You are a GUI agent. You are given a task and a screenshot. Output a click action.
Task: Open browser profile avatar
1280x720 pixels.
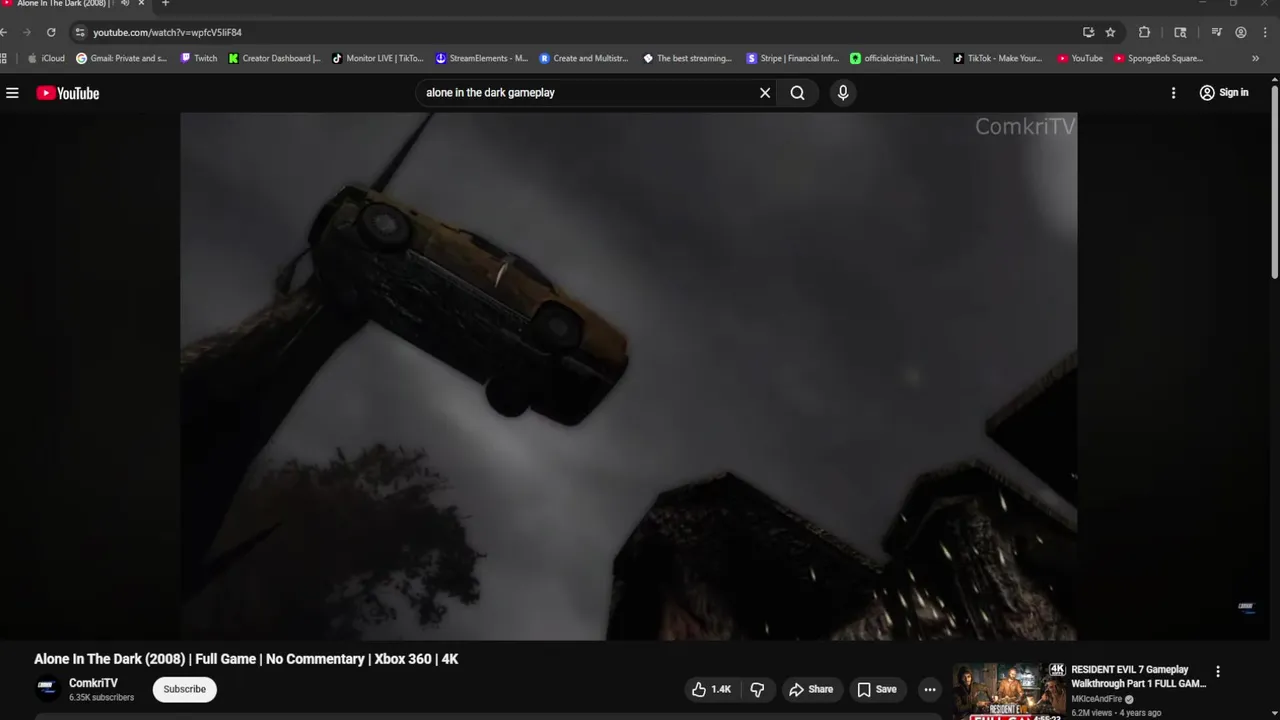(1241, 32)
